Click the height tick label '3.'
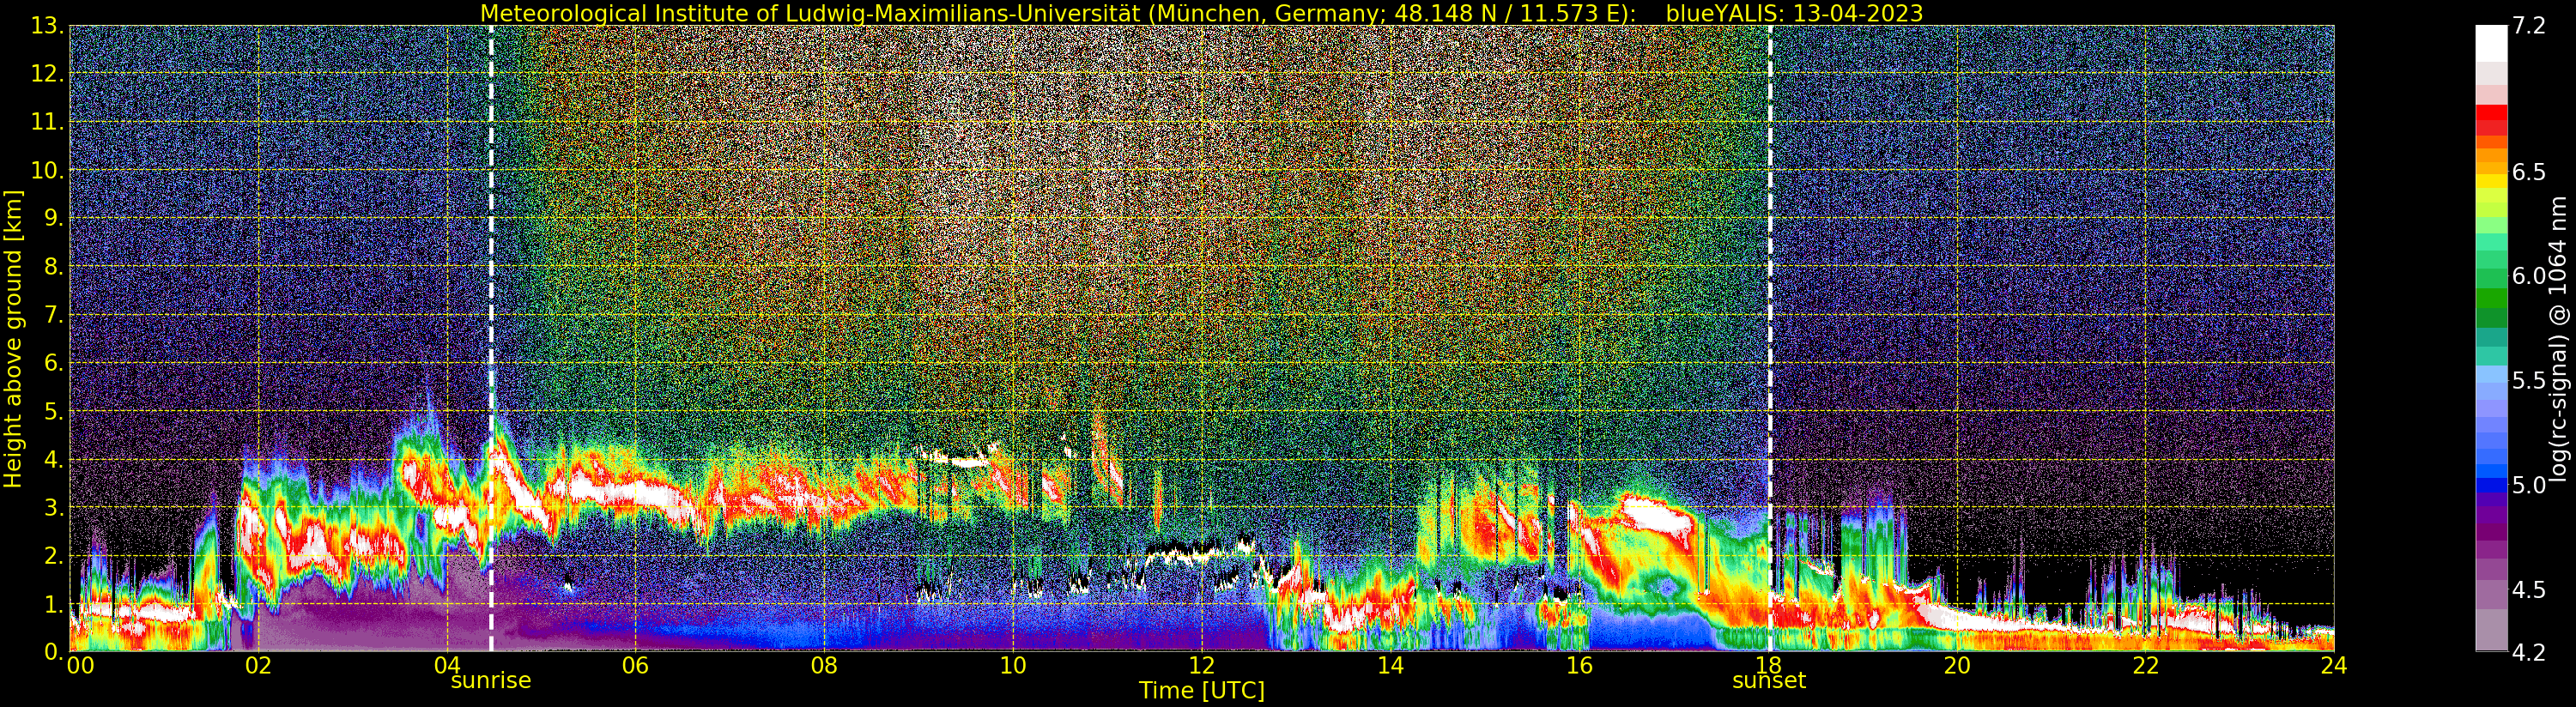The image size is (2576, 707). pos(54,507)
